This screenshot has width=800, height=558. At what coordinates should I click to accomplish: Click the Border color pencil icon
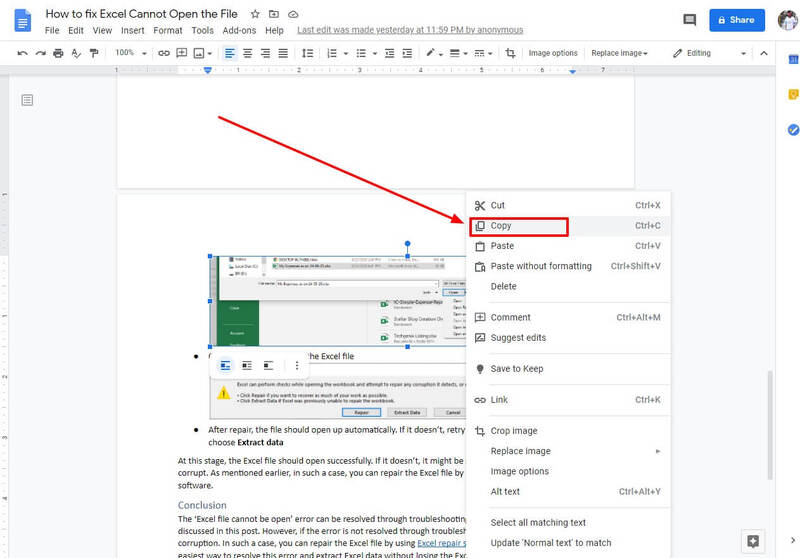[x=431, y=53]
